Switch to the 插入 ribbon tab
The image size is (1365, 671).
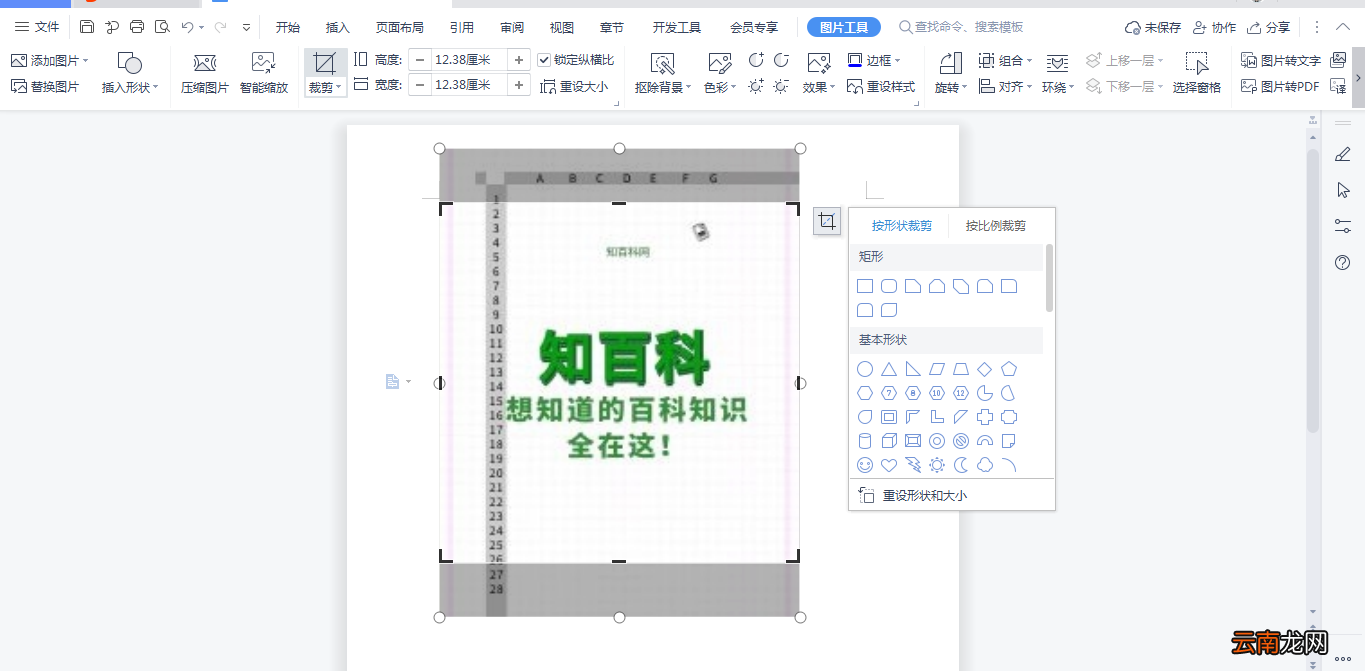[x=338, y=27]
